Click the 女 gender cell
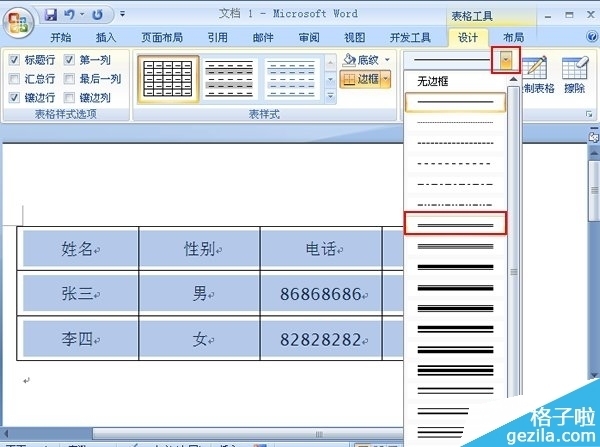The image size is (600, 447). (199, 339)
